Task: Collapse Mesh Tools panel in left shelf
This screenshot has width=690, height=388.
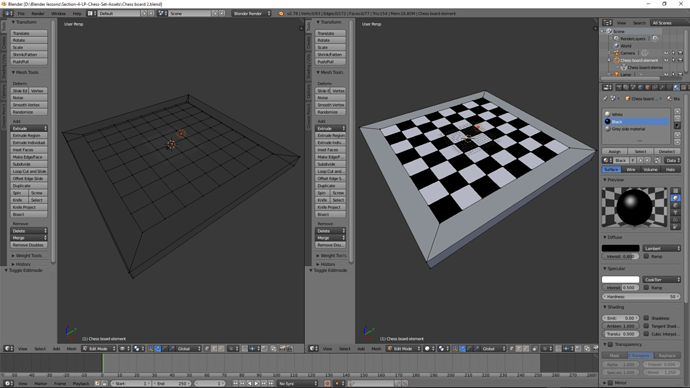Action: (25, 72)
